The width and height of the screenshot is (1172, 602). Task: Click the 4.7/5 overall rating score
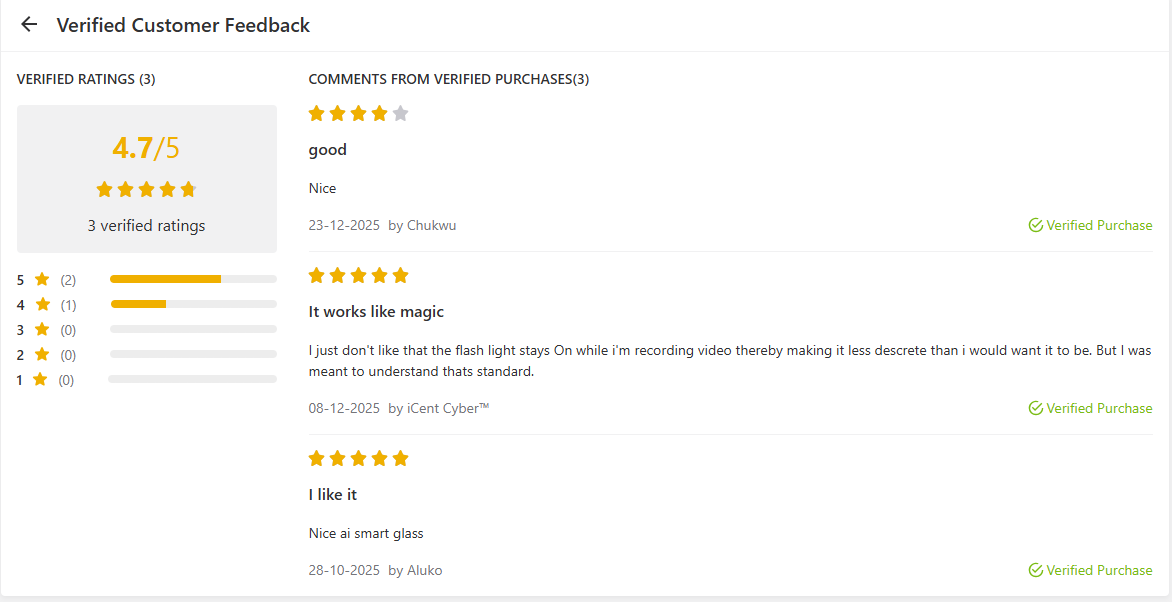[x=146, y=148]
